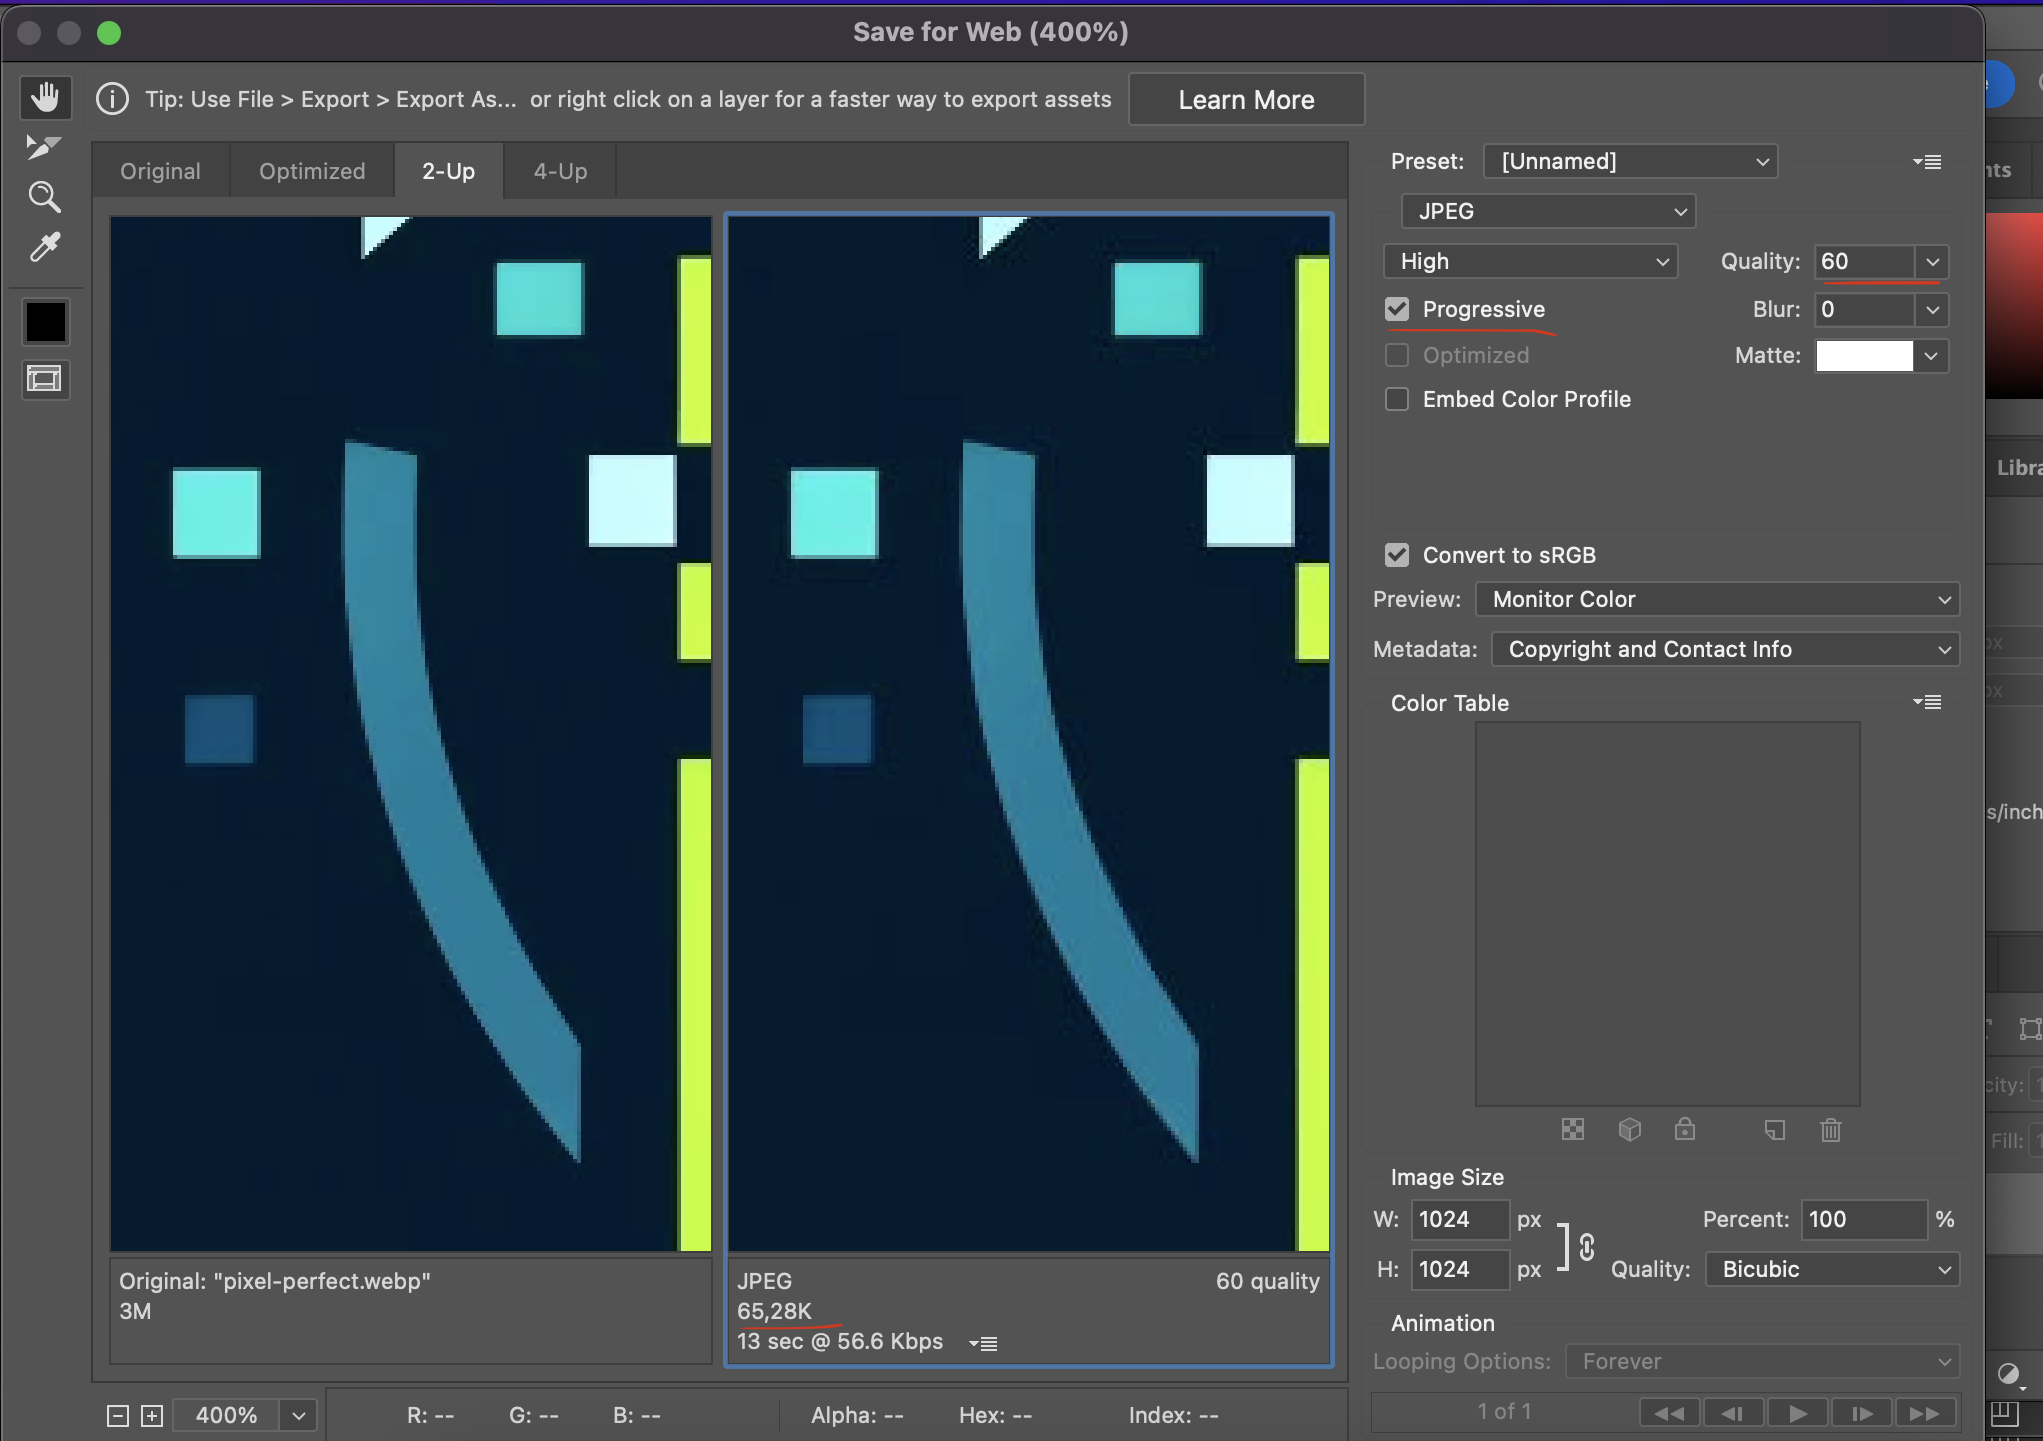
Task: Select the Zoom tool
Action: tap(45, 197)
